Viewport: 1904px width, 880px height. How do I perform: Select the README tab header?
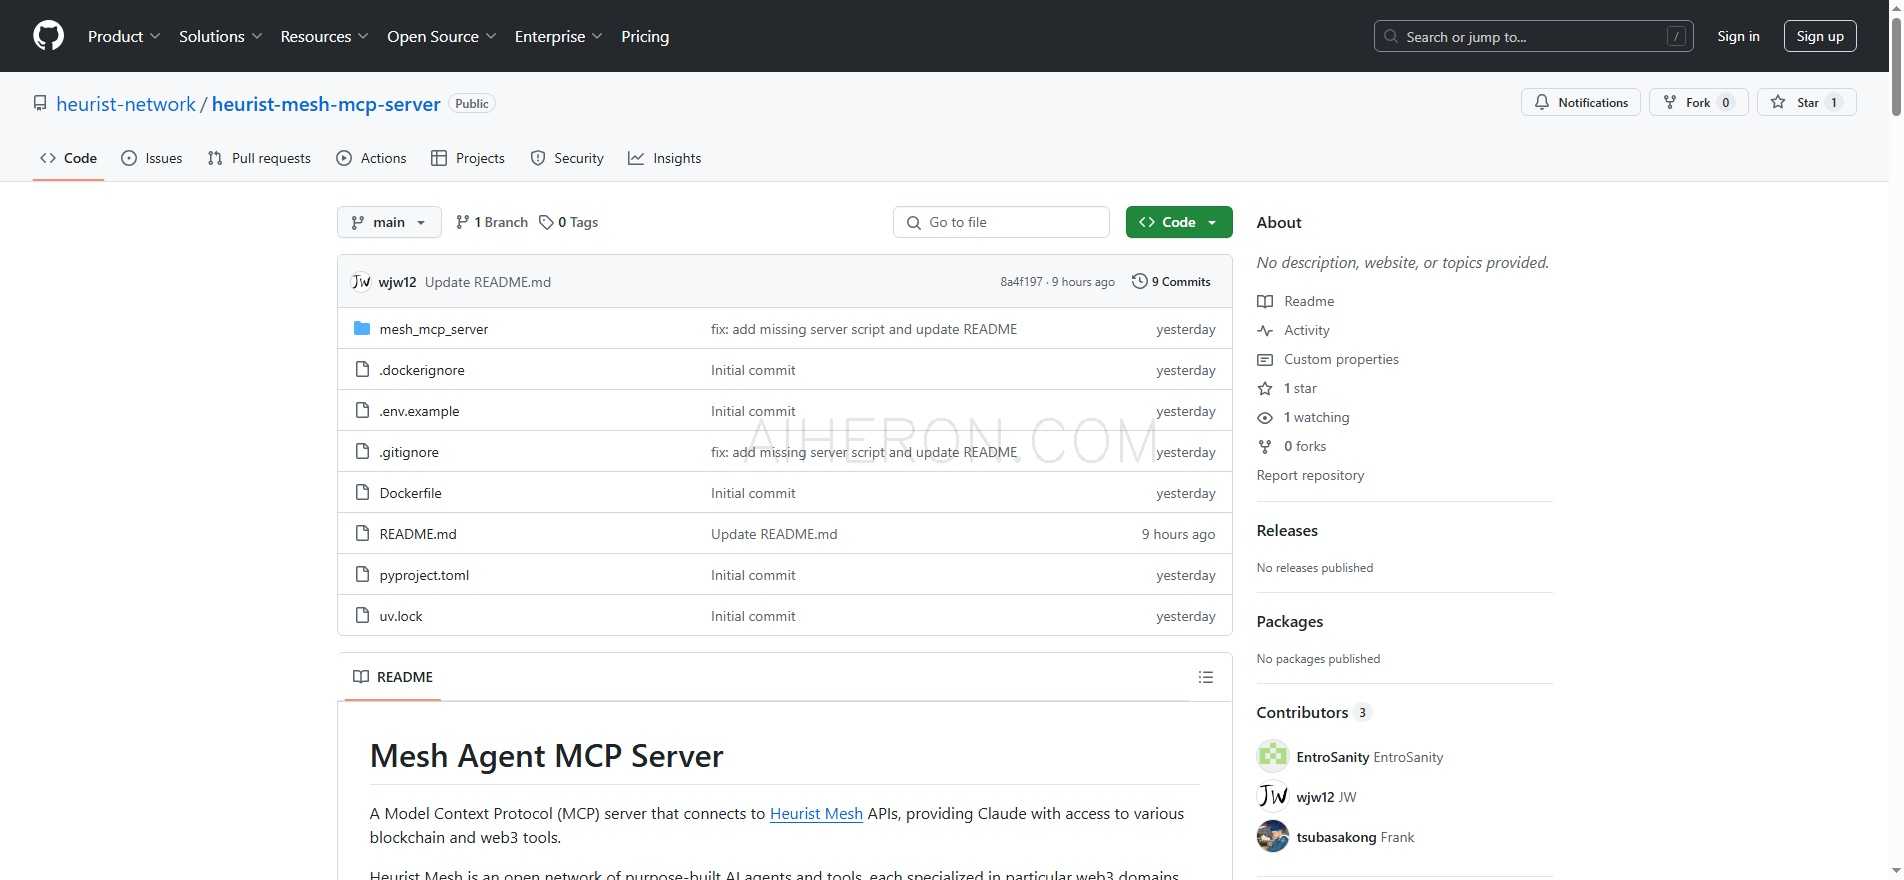tap(393, 677)
